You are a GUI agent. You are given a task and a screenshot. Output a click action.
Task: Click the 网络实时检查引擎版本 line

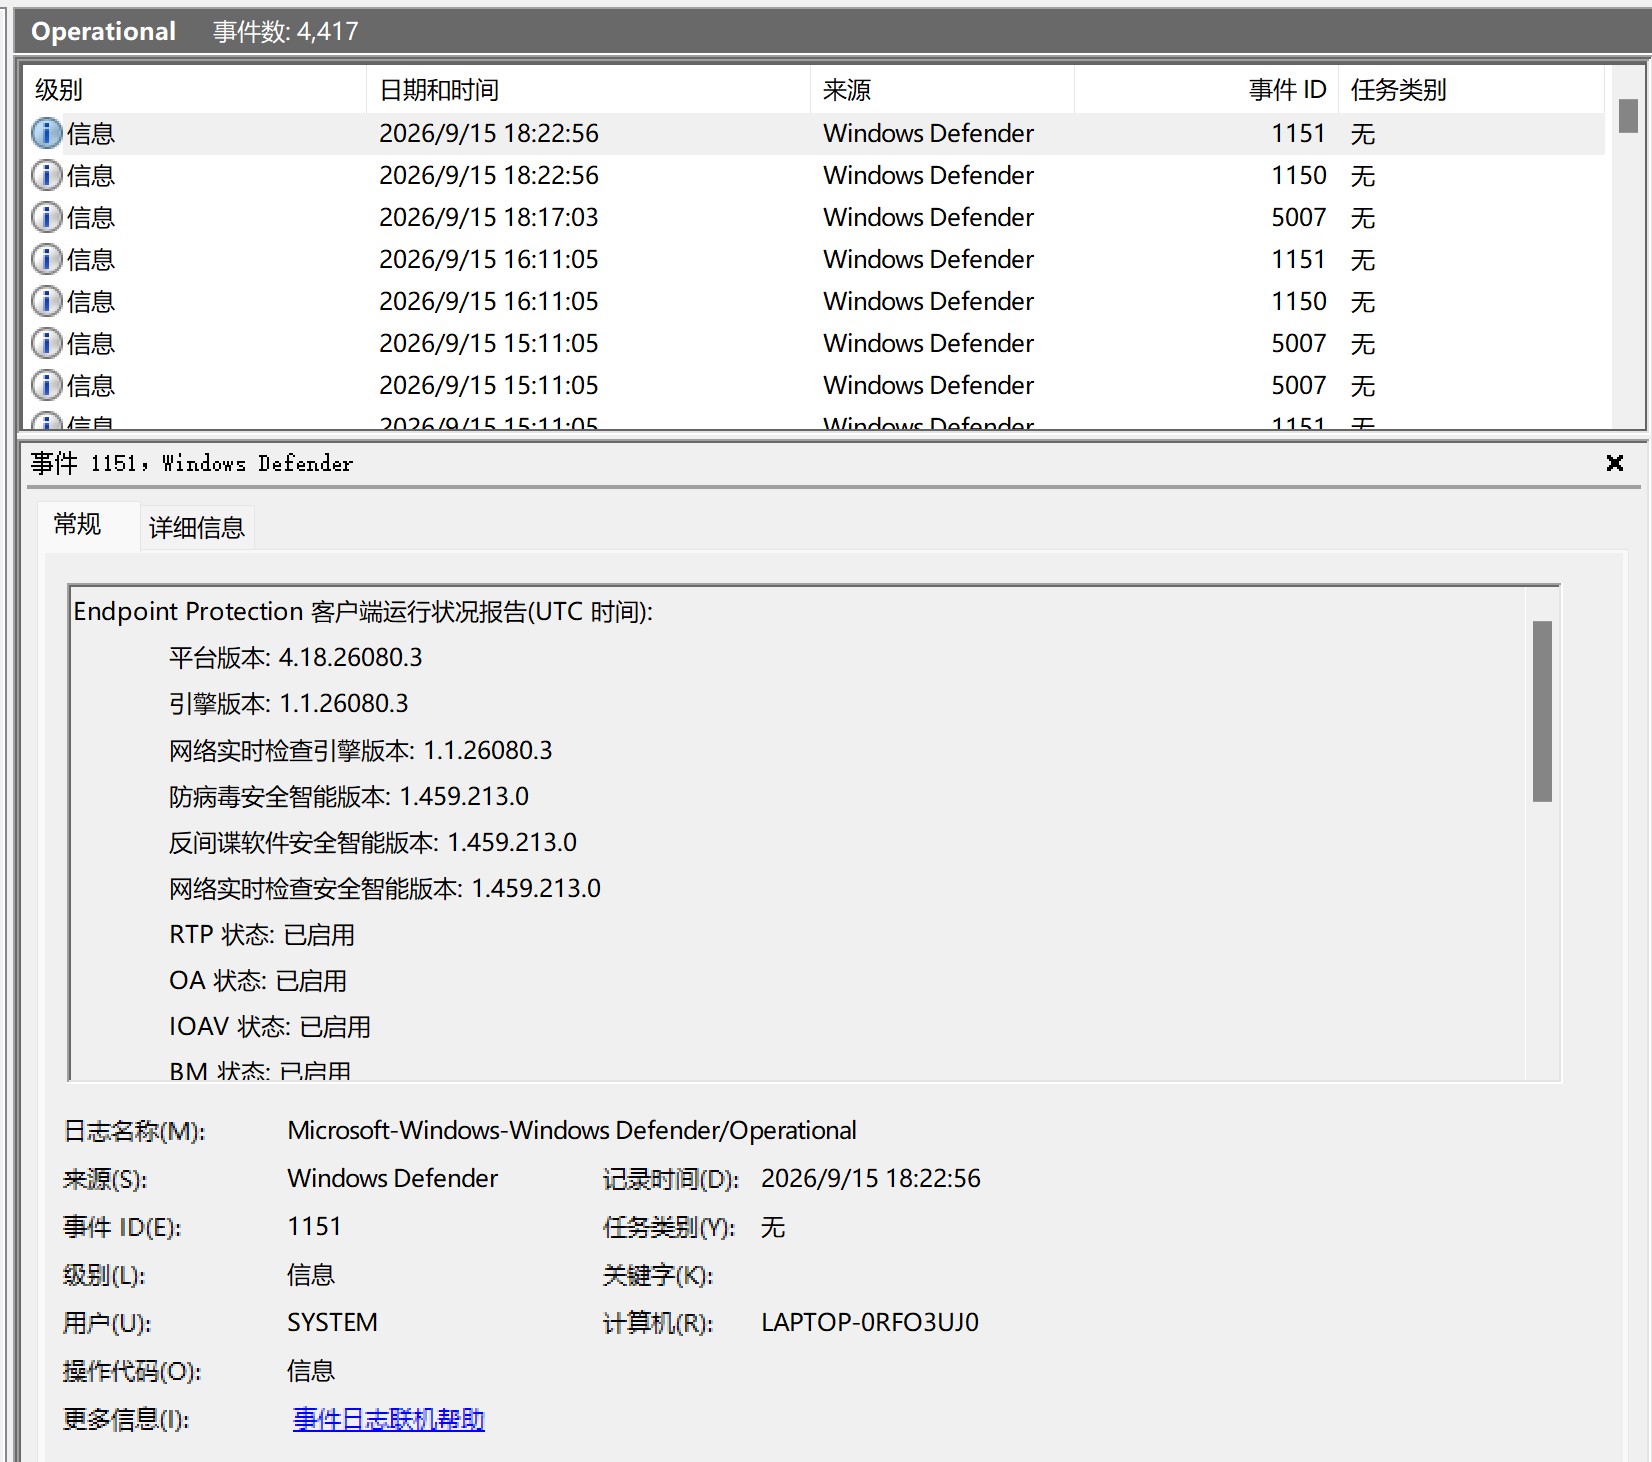360,750
